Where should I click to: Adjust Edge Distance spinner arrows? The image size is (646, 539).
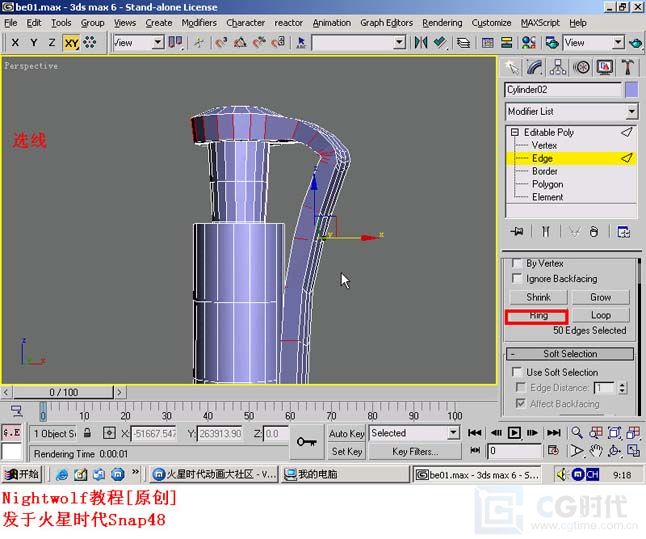623,388
